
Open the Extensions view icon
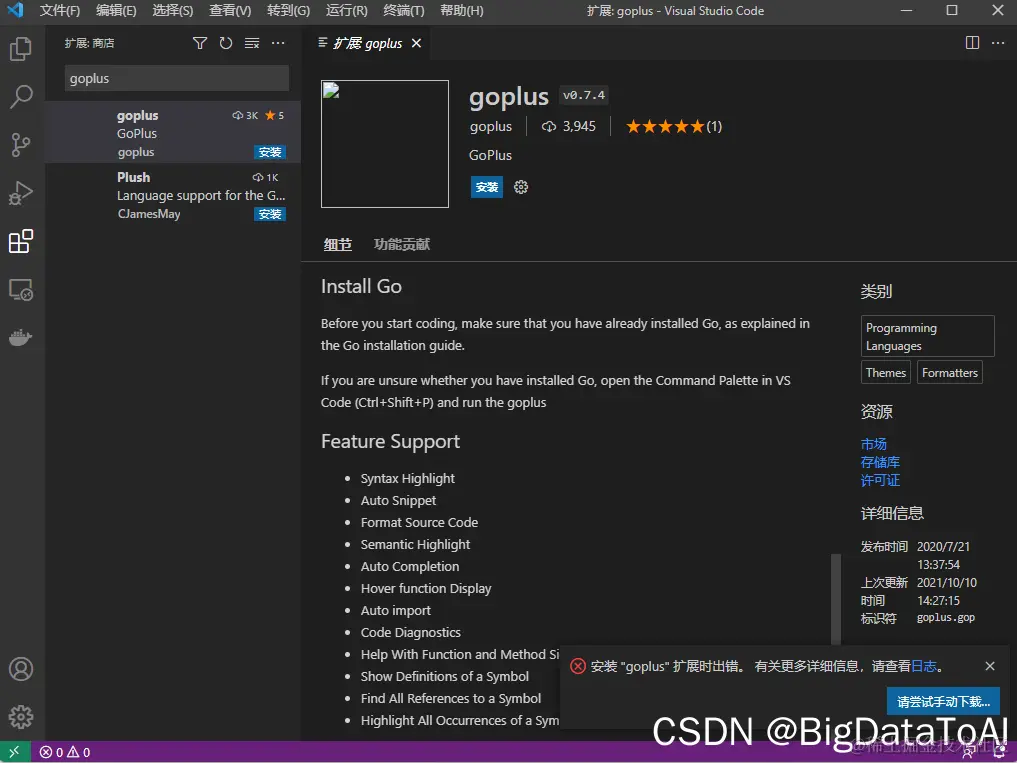(x=21, y=241)
